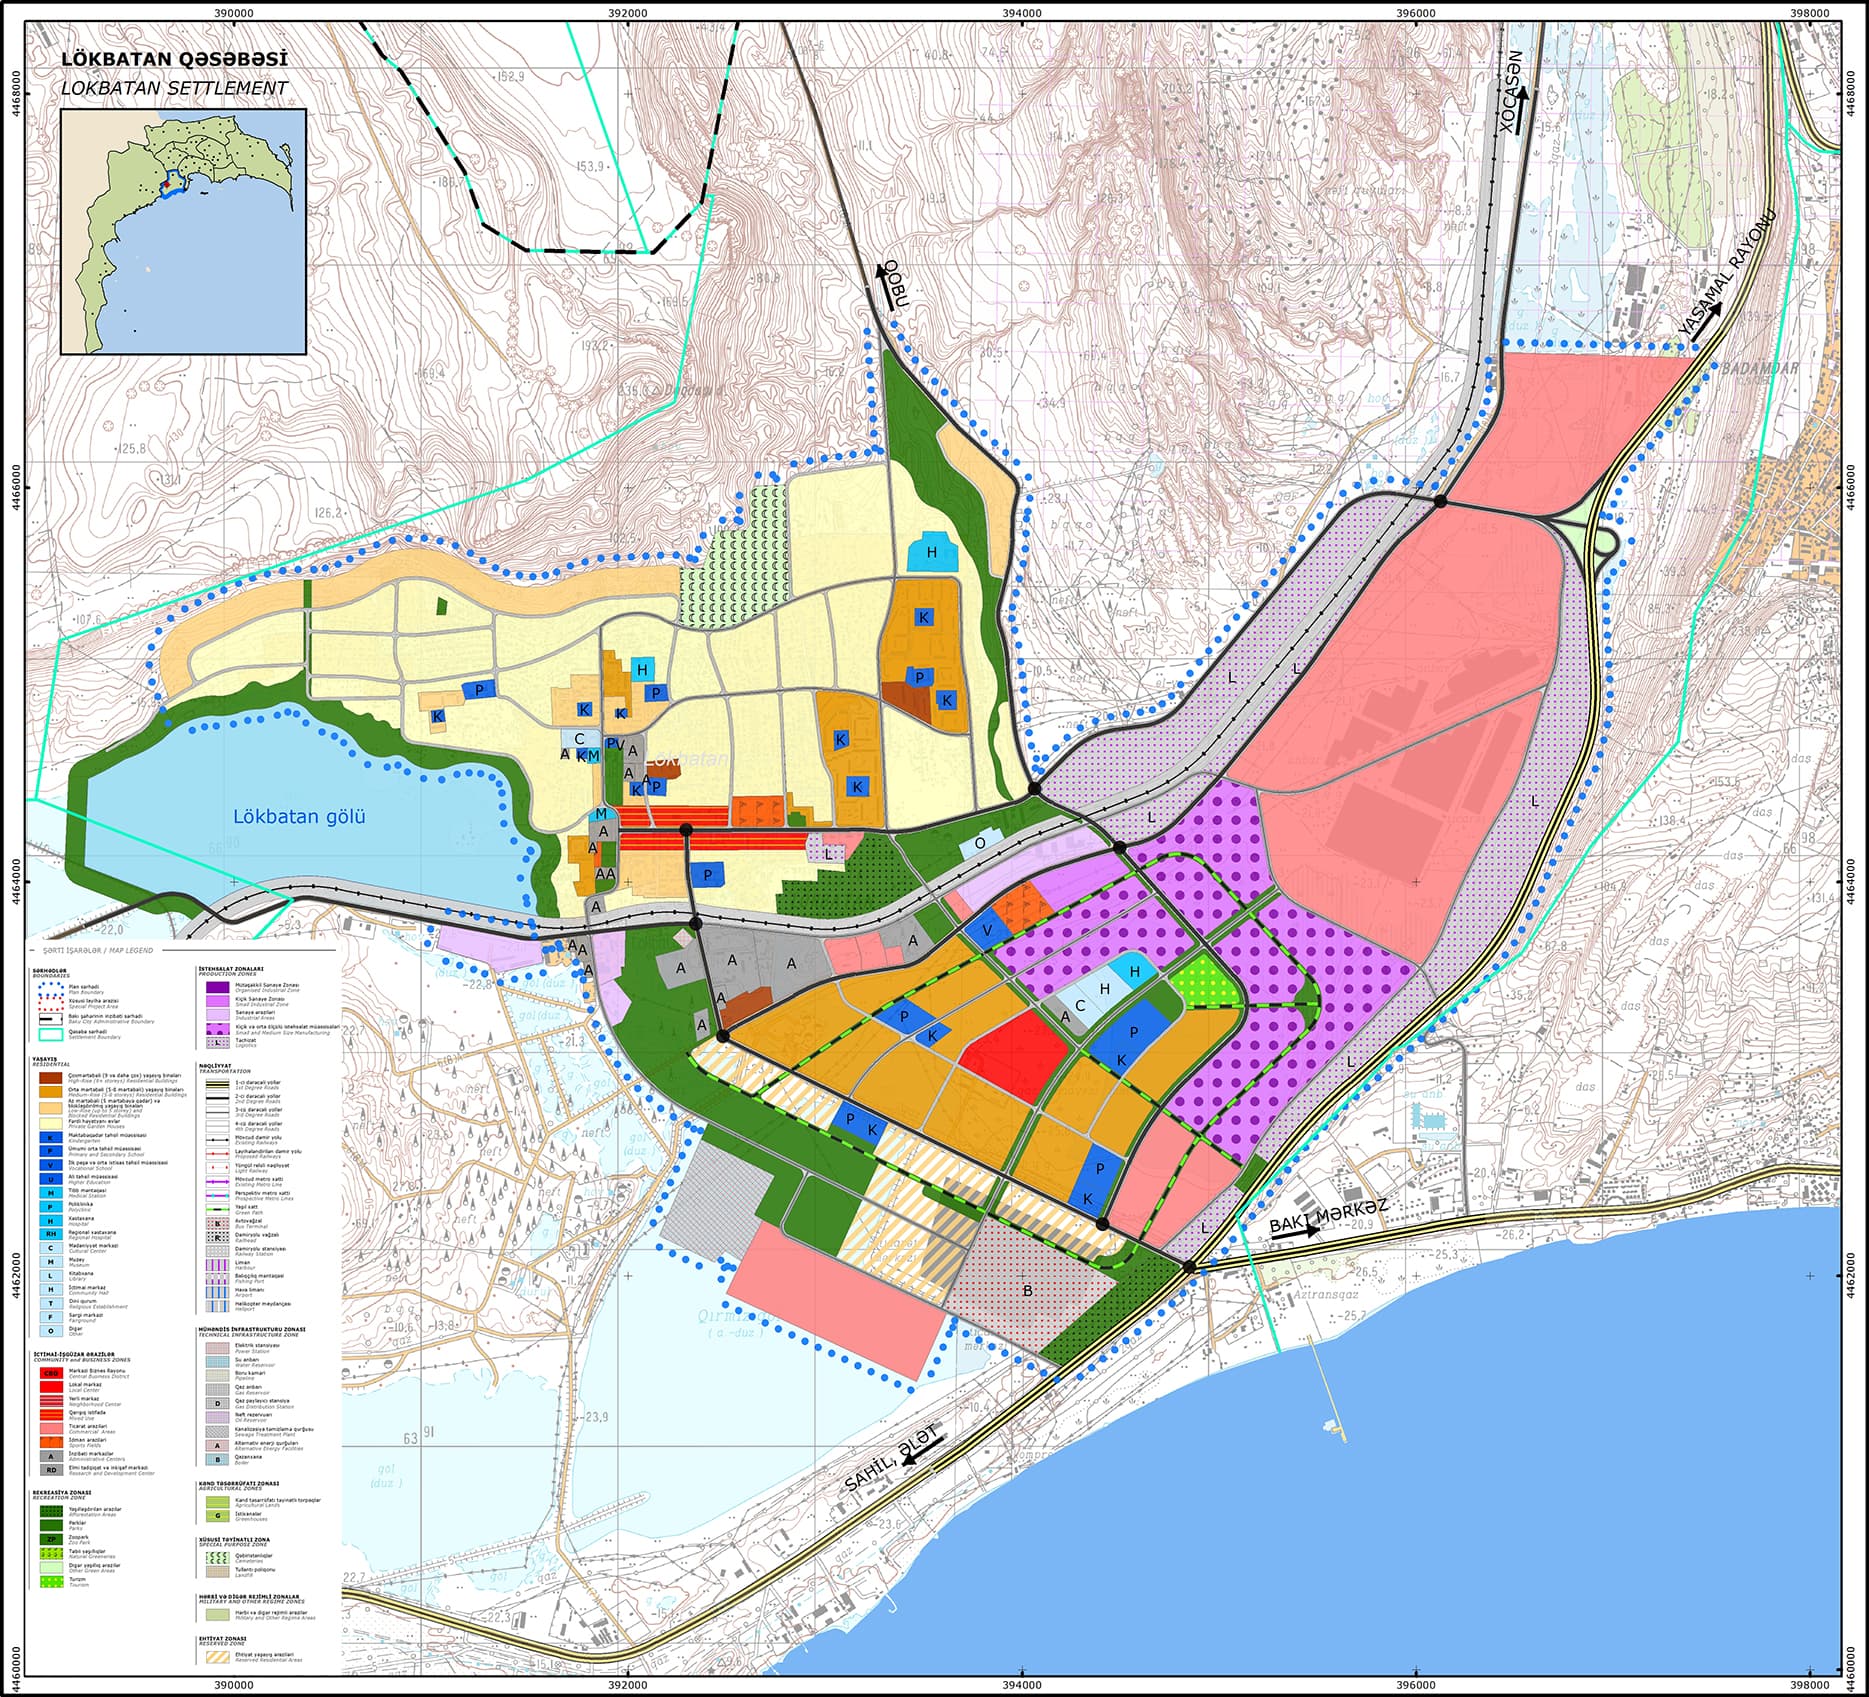Image resolution: width=1869 pixels, height=1697 pixels.
Task: Select the 'O' marker on the map
Action: pyautogui.click(x=980, y=843)
